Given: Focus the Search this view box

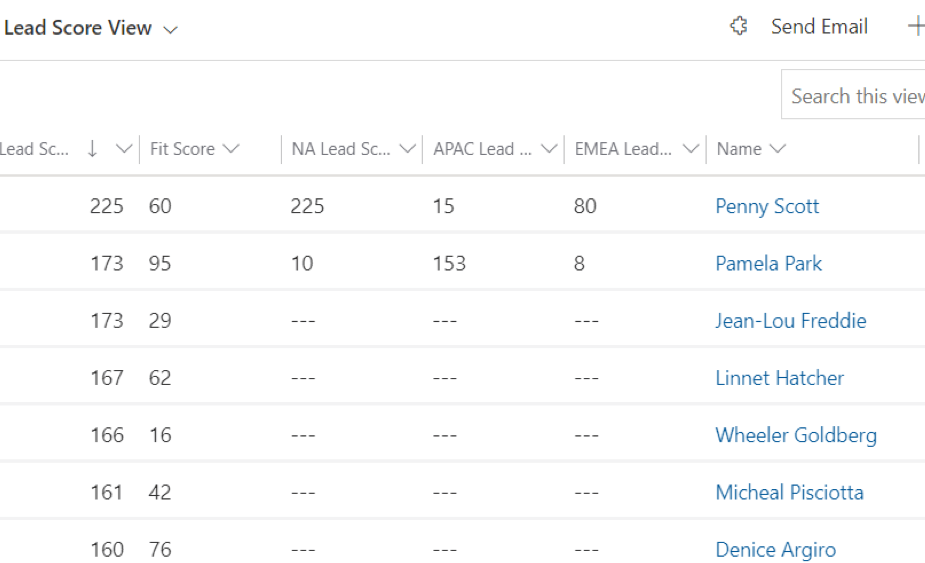Looking at the screenshot, I should point(856,96).
